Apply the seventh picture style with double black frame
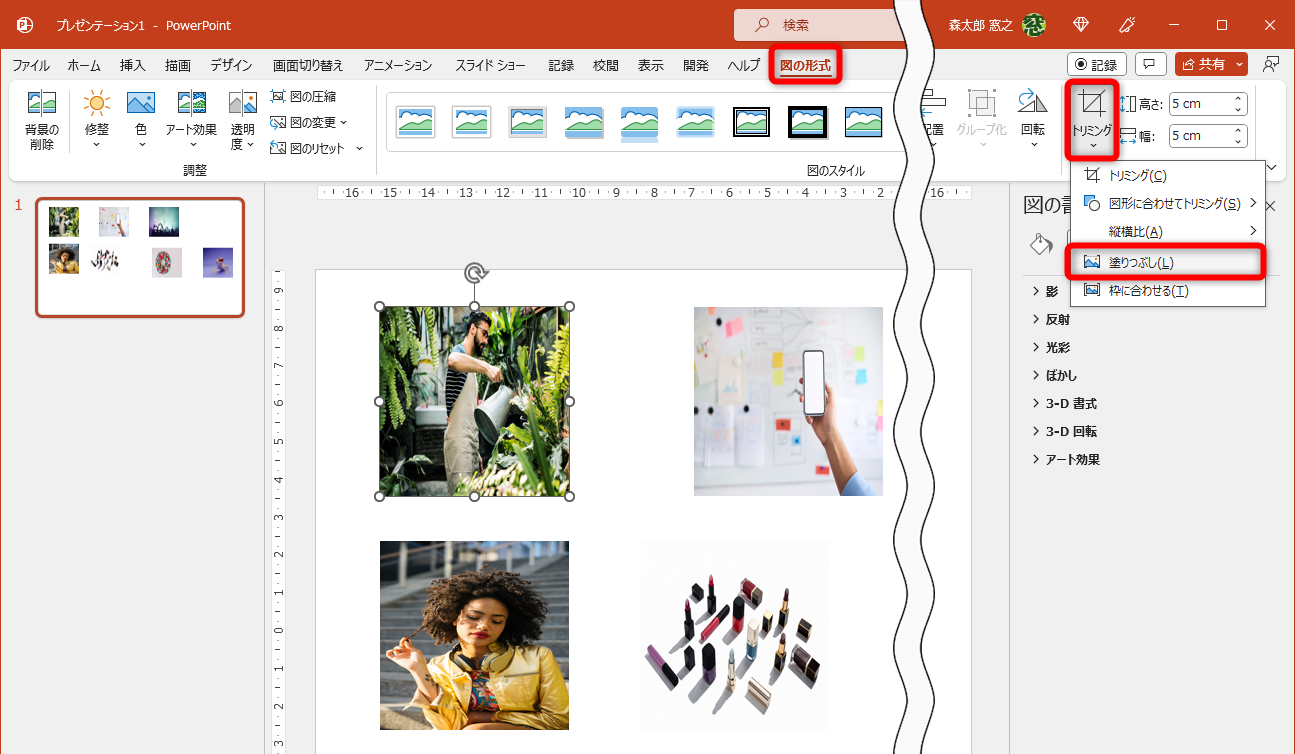 tap(752, 121)
